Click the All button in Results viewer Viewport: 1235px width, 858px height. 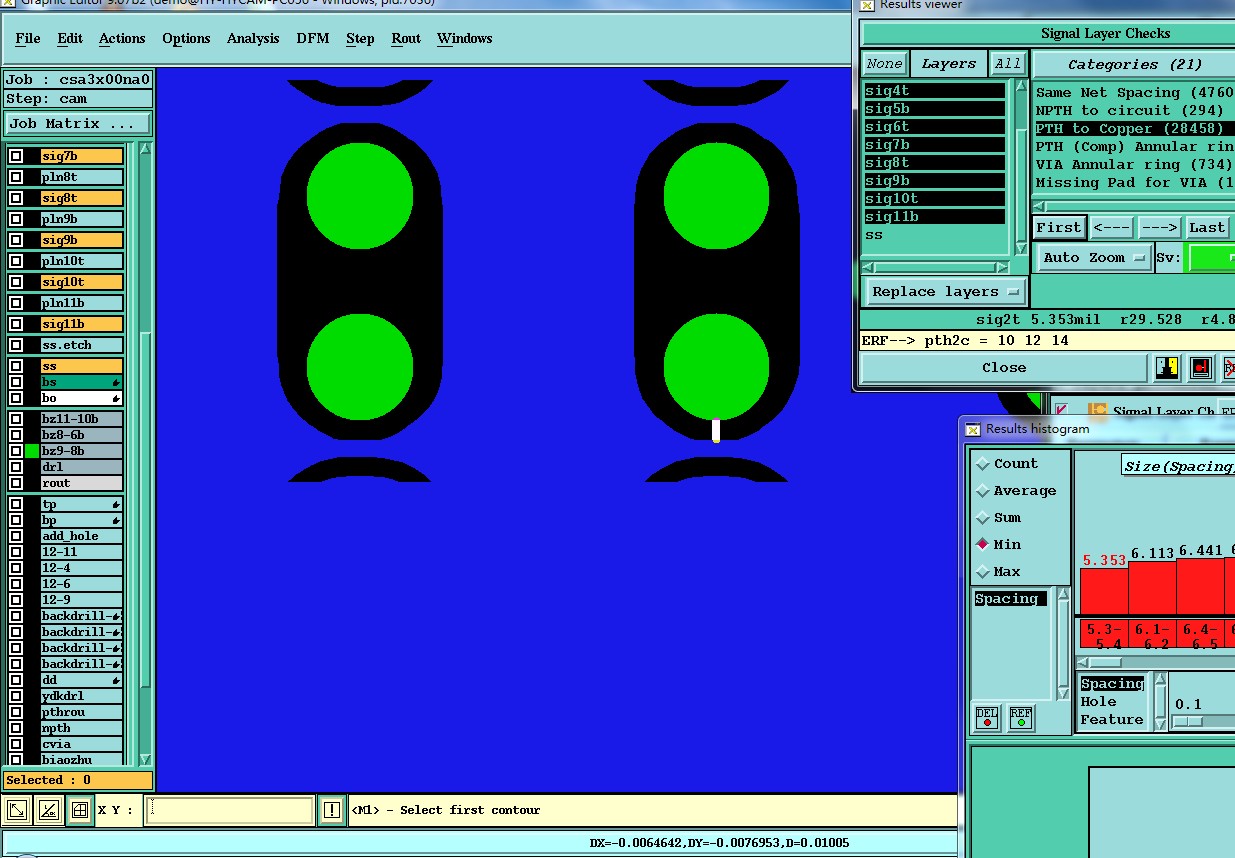pos(1008,64)
